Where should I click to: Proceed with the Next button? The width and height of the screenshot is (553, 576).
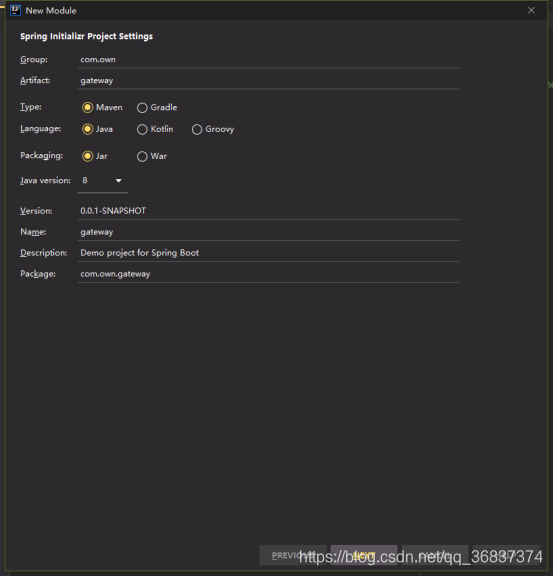tap(364, 555)
